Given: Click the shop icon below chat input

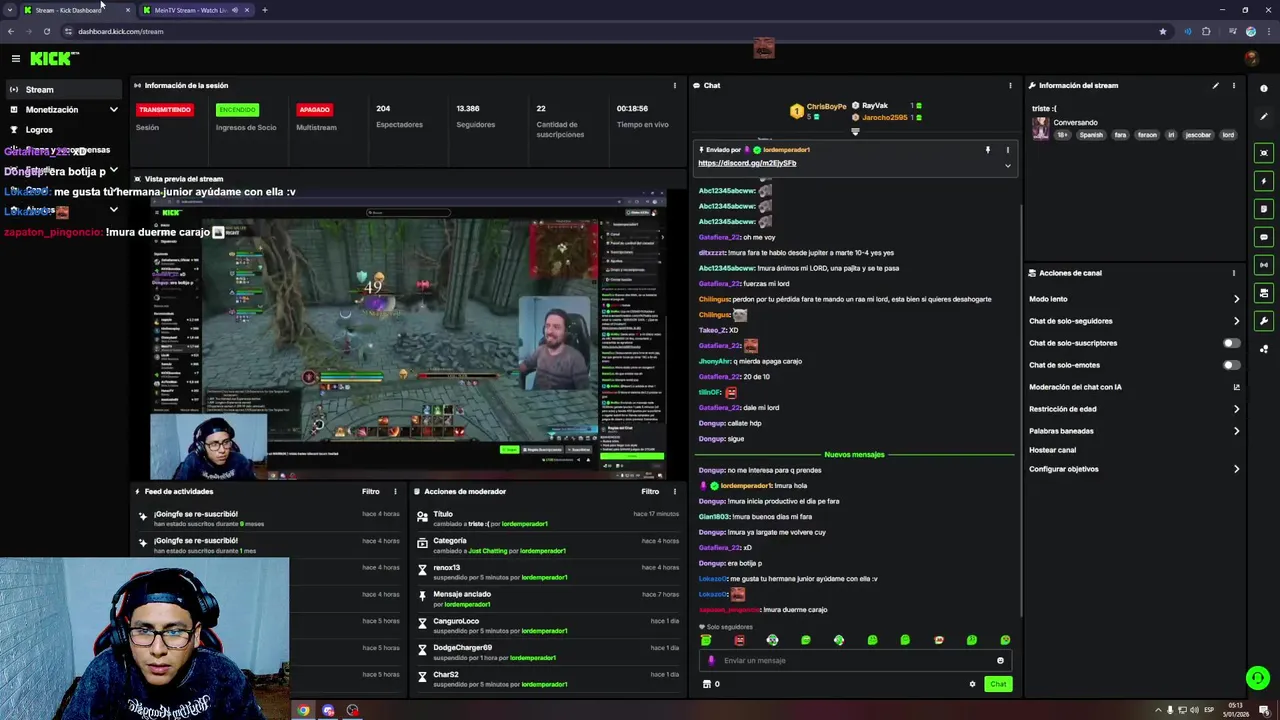Looking at the screenshot, I should tap(707, 684).
